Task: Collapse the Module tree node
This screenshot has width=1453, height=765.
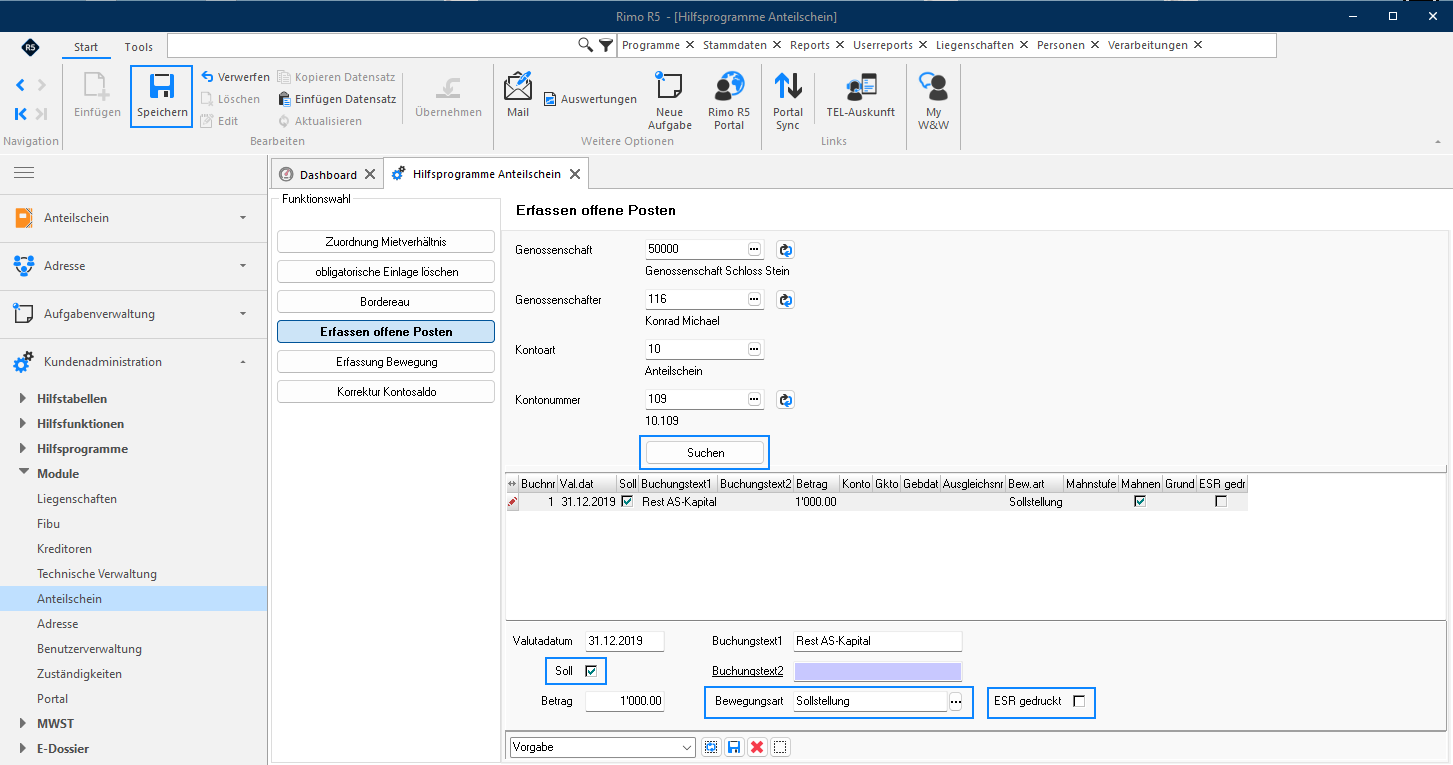Action: (23, 473)
